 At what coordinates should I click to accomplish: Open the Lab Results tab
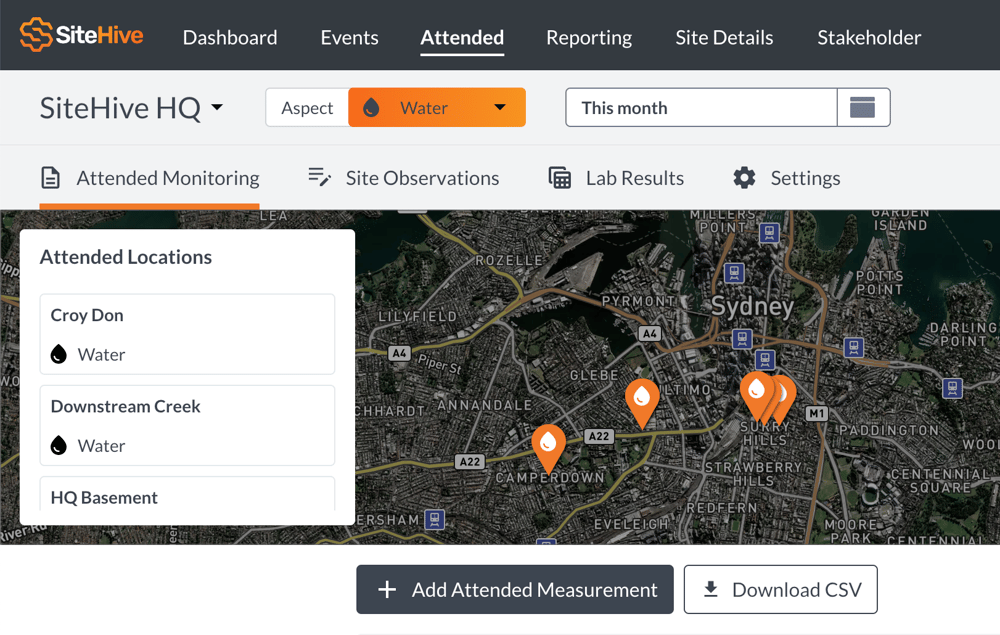(x=616, y=178)
